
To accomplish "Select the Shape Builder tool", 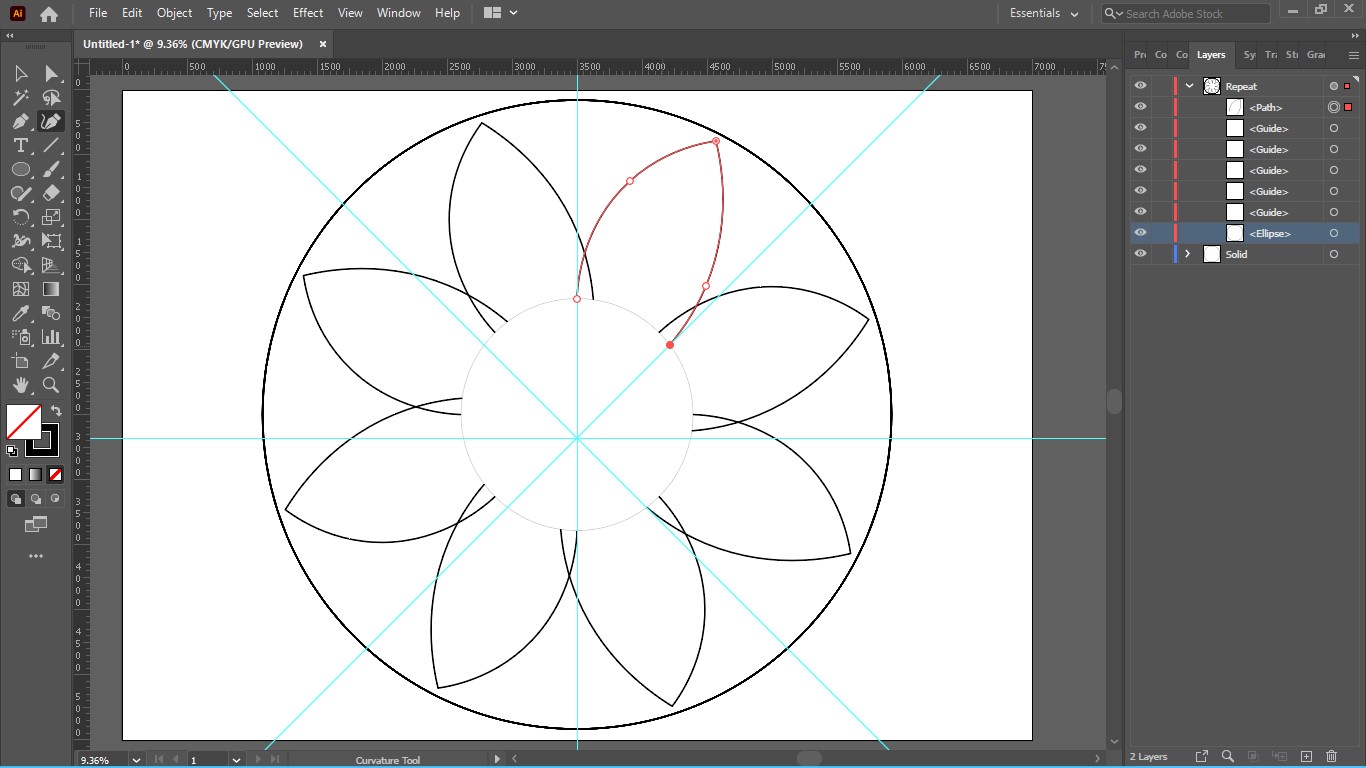I will tap(21, 265).
